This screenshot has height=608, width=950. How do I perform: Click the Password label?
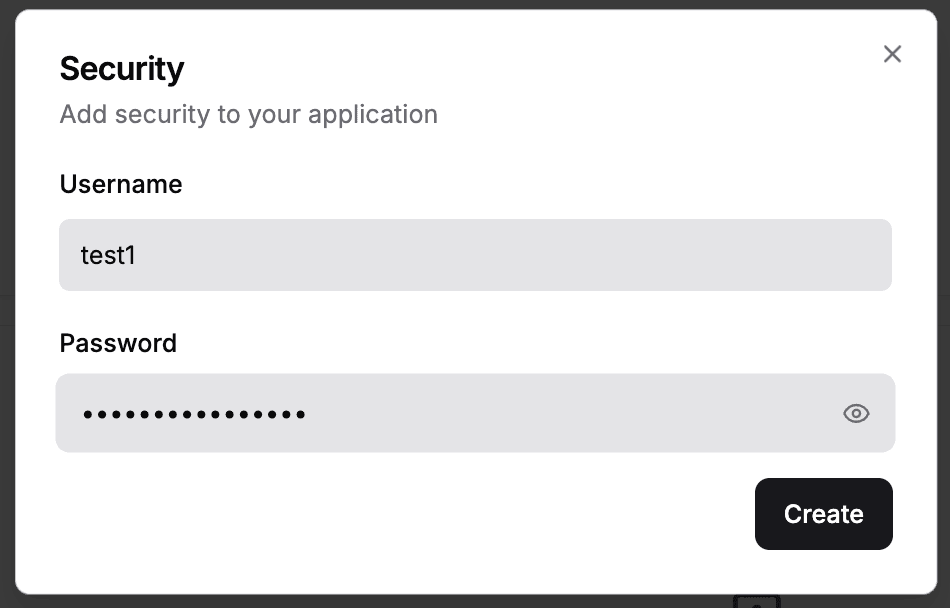coord(118,343)
